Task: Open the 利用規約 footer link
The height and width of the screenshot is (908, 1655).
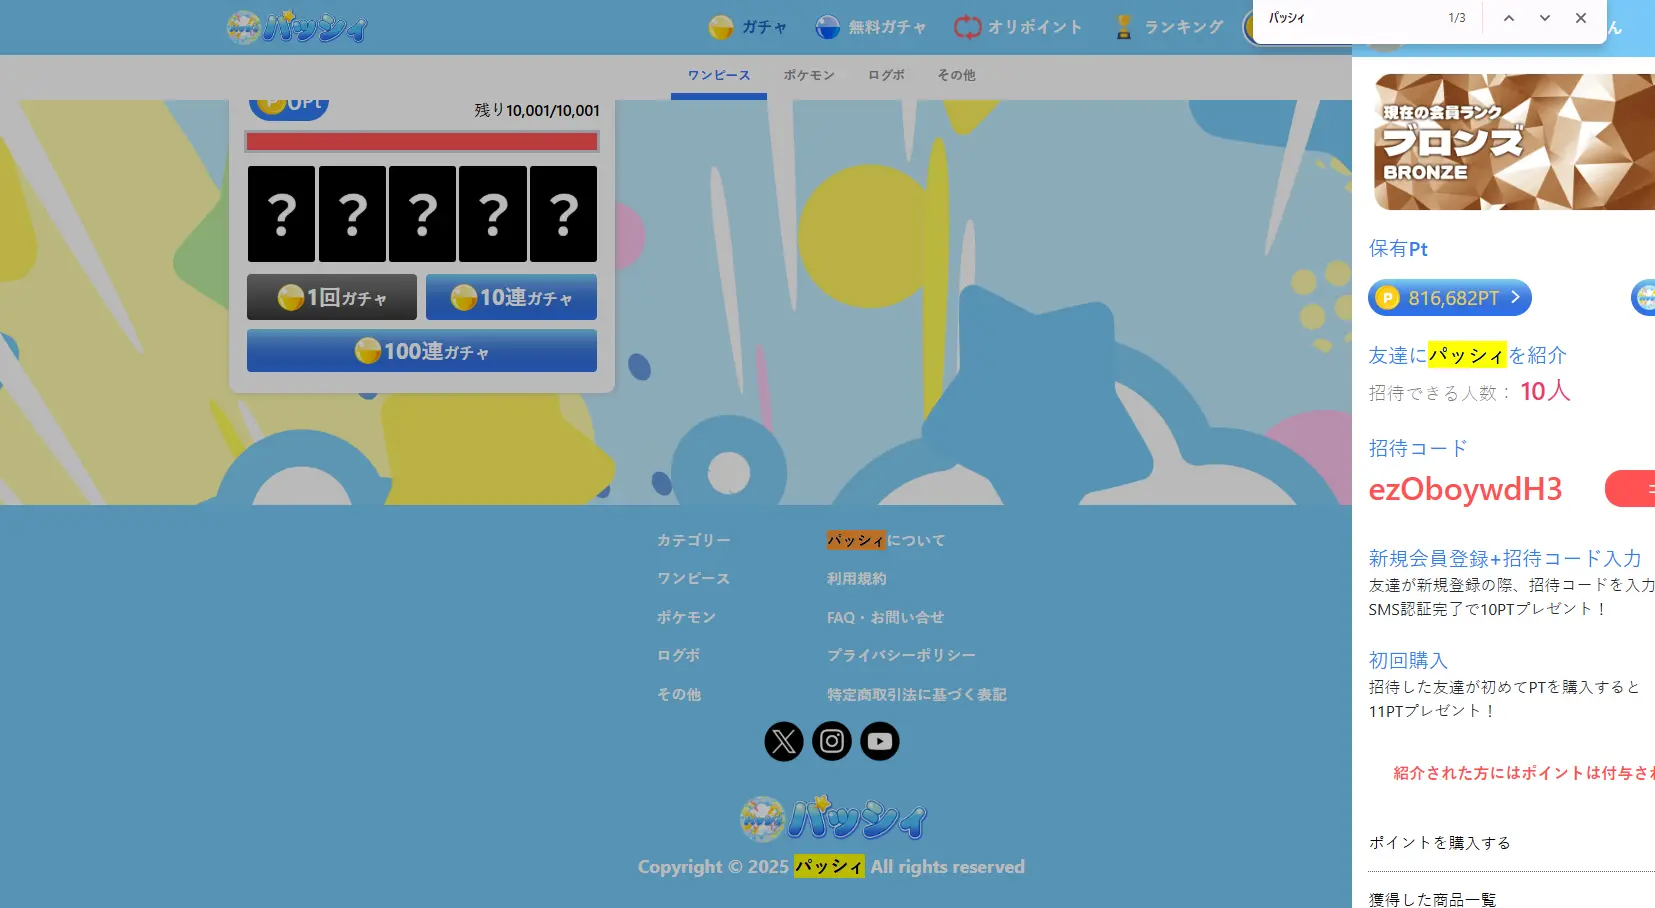Action: 856,579
